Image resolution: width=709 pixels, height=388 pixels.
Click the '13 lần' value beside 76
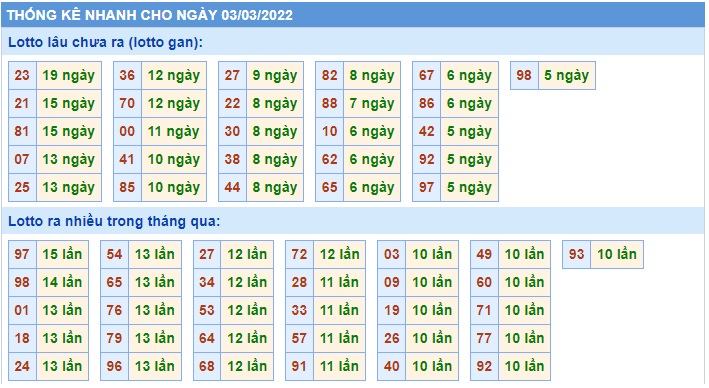pyautogui.click(x=155, y=310)
